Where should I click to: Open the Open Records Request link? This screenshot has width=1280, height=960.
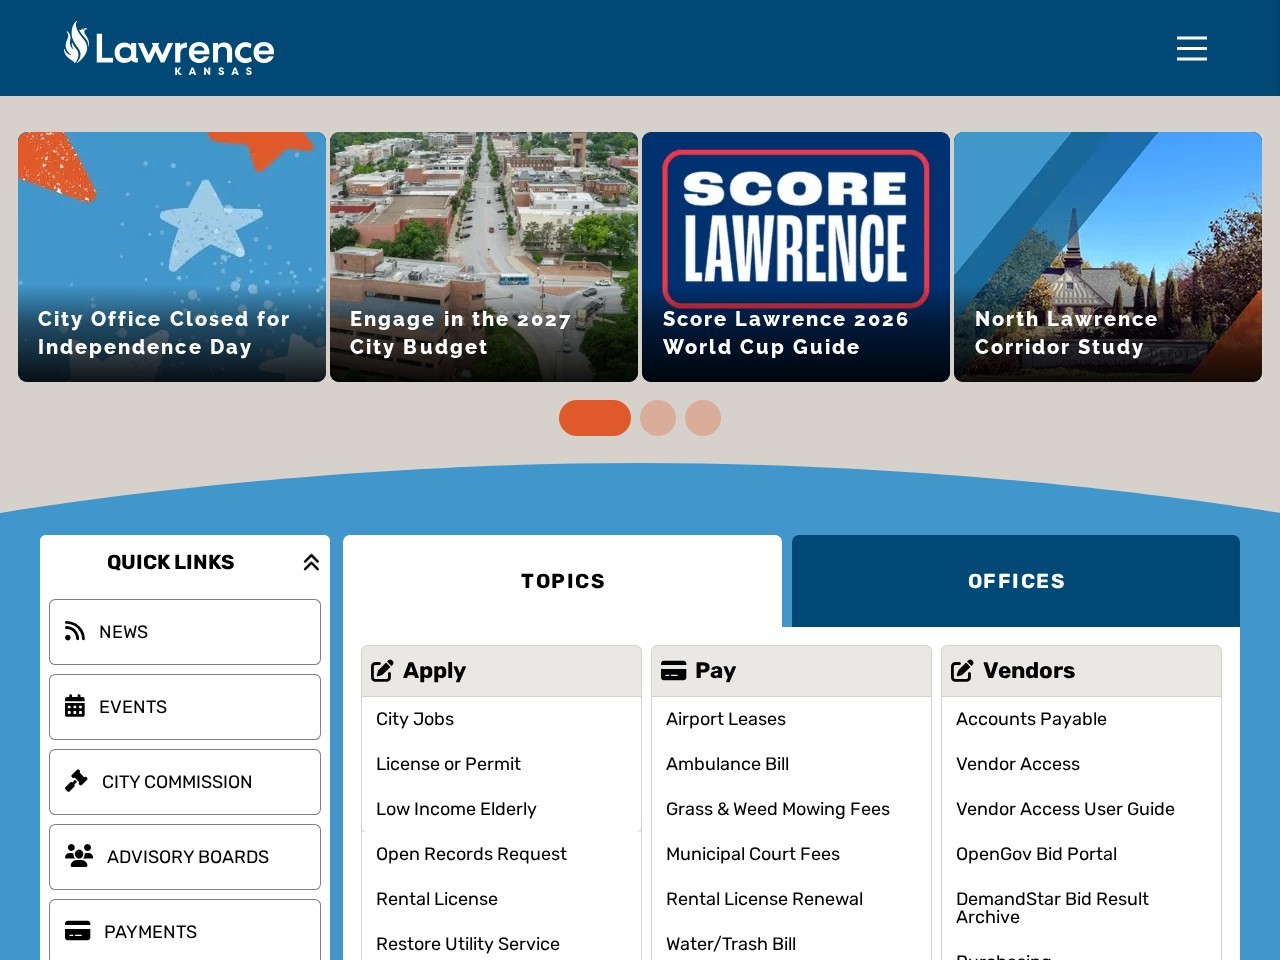click(471, 854)
